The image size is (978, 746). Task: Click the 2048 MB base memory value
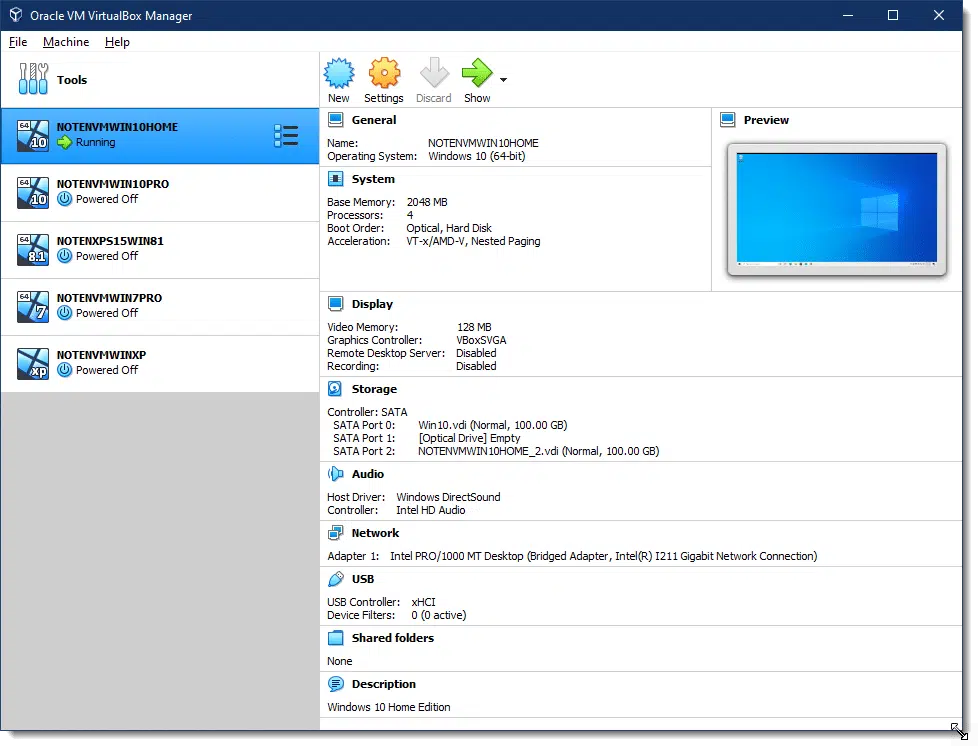click(x=427, y=202)
